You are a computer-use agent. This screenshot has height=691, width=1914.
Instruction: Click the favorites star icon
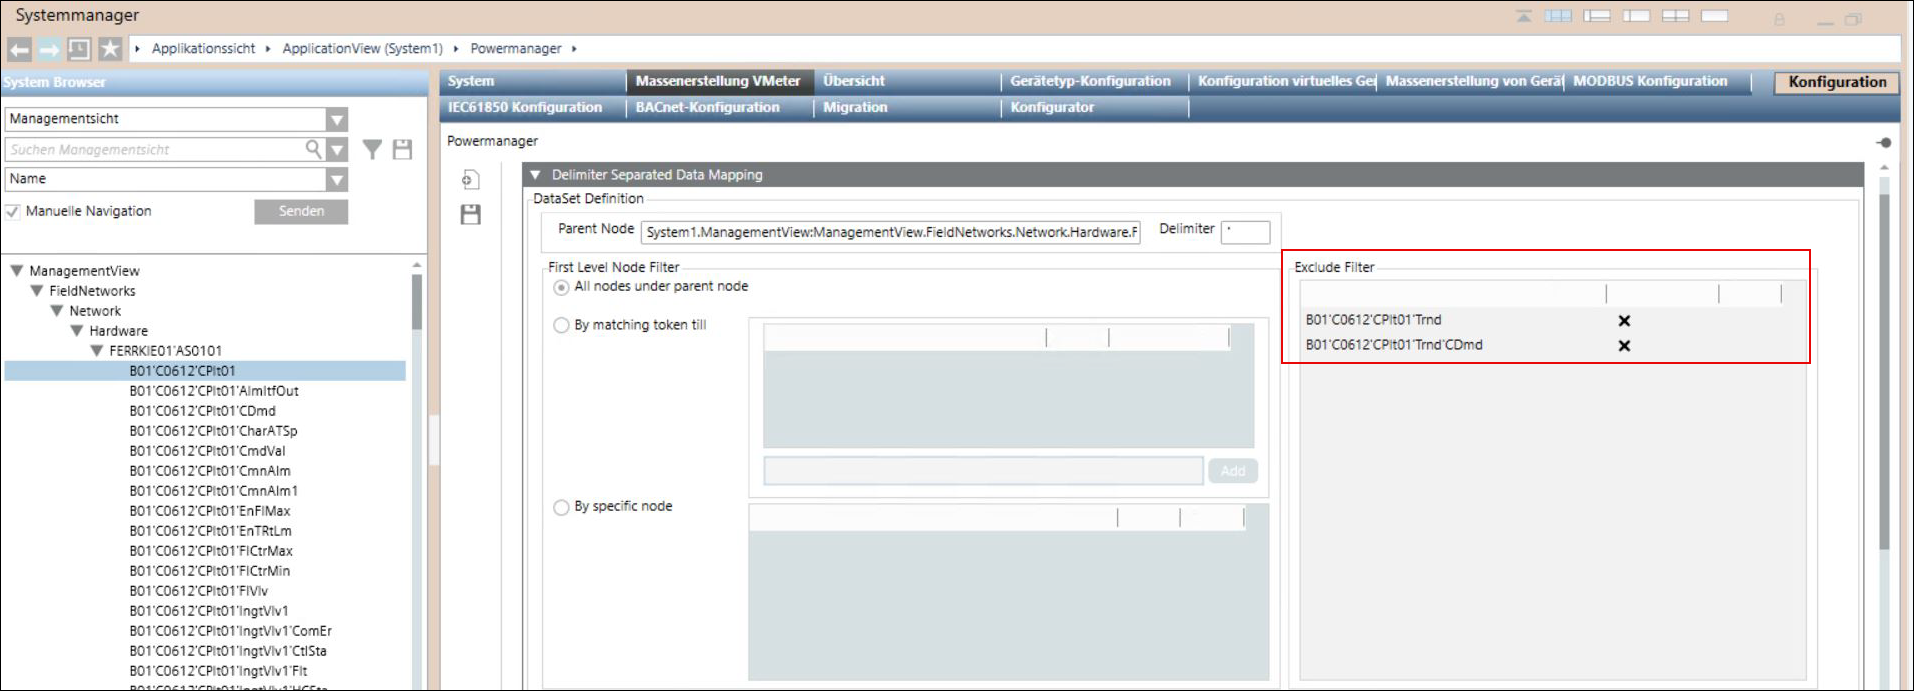pyautogui.click(x=109, y=49)
